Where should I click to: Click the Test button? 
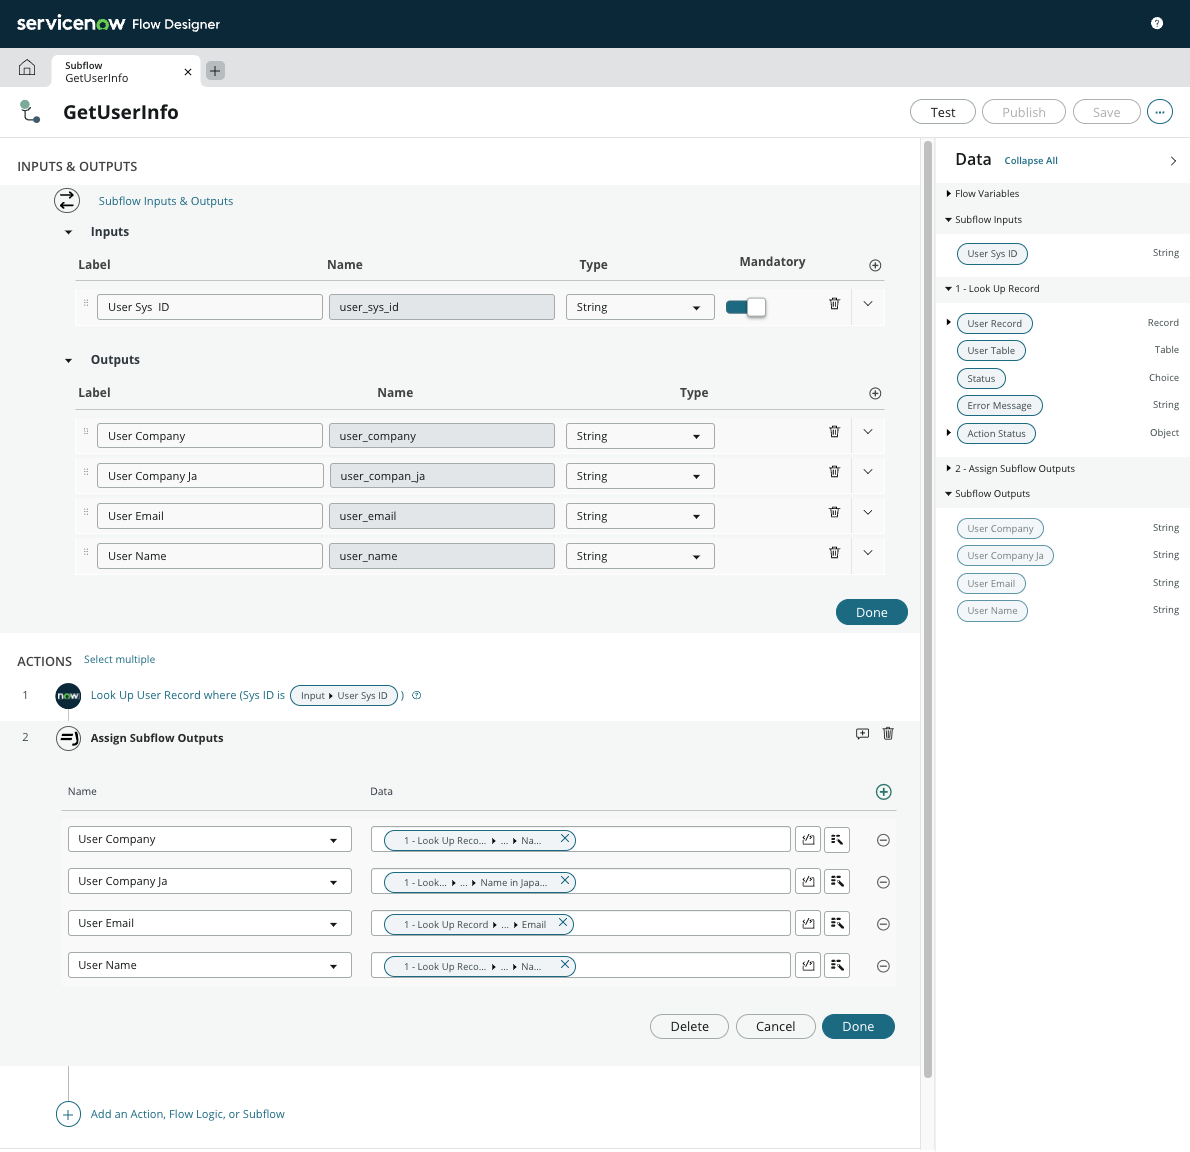pyautogui.click(x=943, y=112)
